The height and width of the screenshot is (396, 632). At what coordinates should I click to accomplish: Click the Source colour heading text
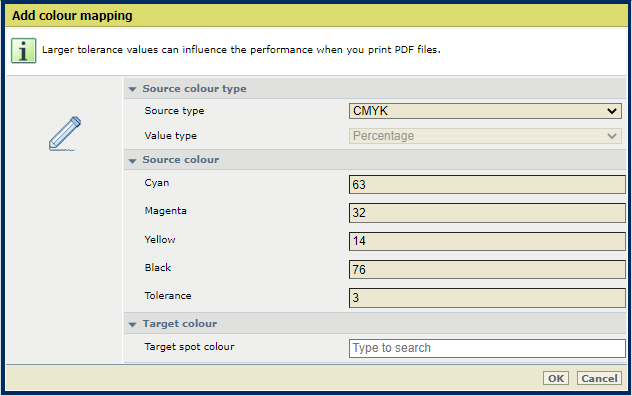(x=181, y=160)
